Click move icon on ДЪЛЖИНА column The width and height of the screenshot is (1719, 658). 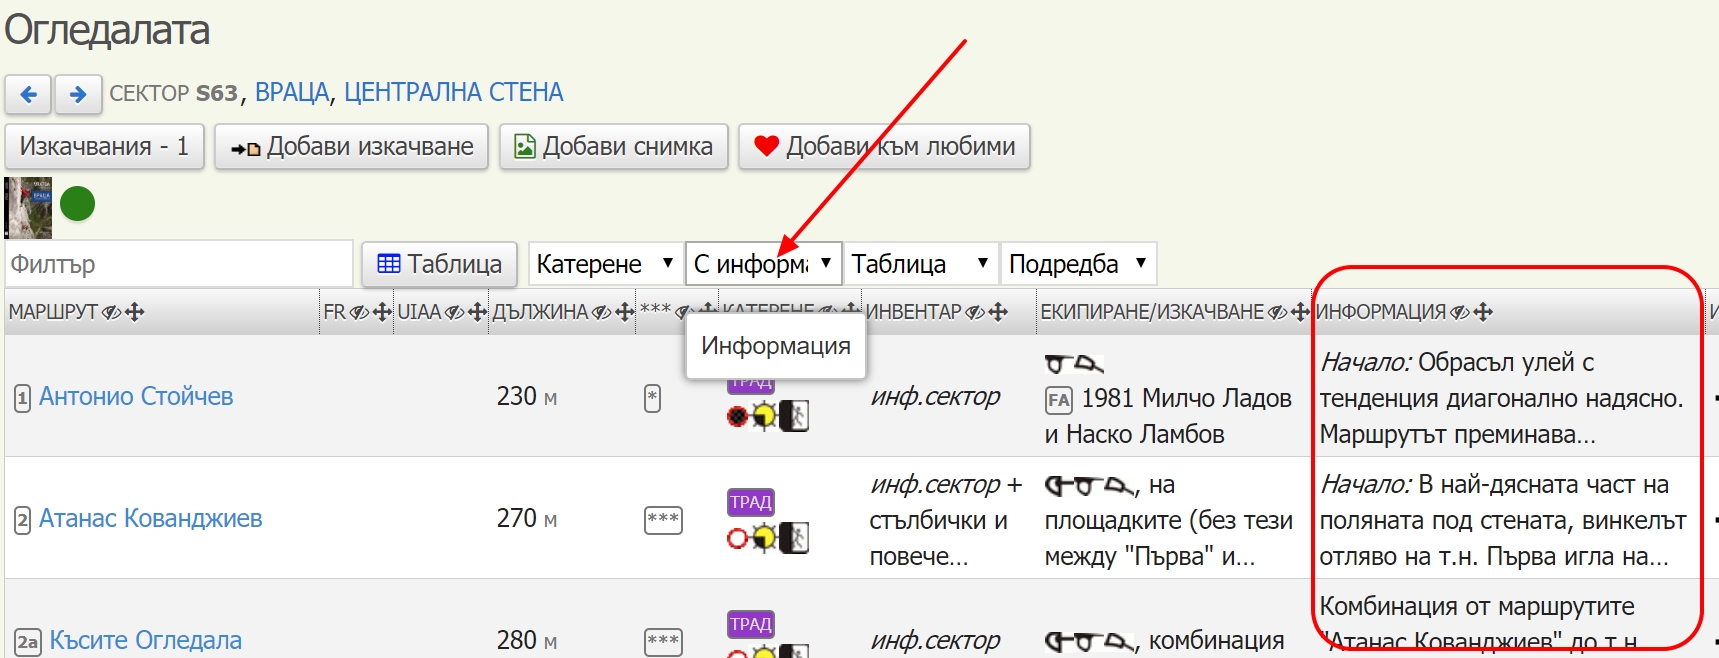click(625, 312)
